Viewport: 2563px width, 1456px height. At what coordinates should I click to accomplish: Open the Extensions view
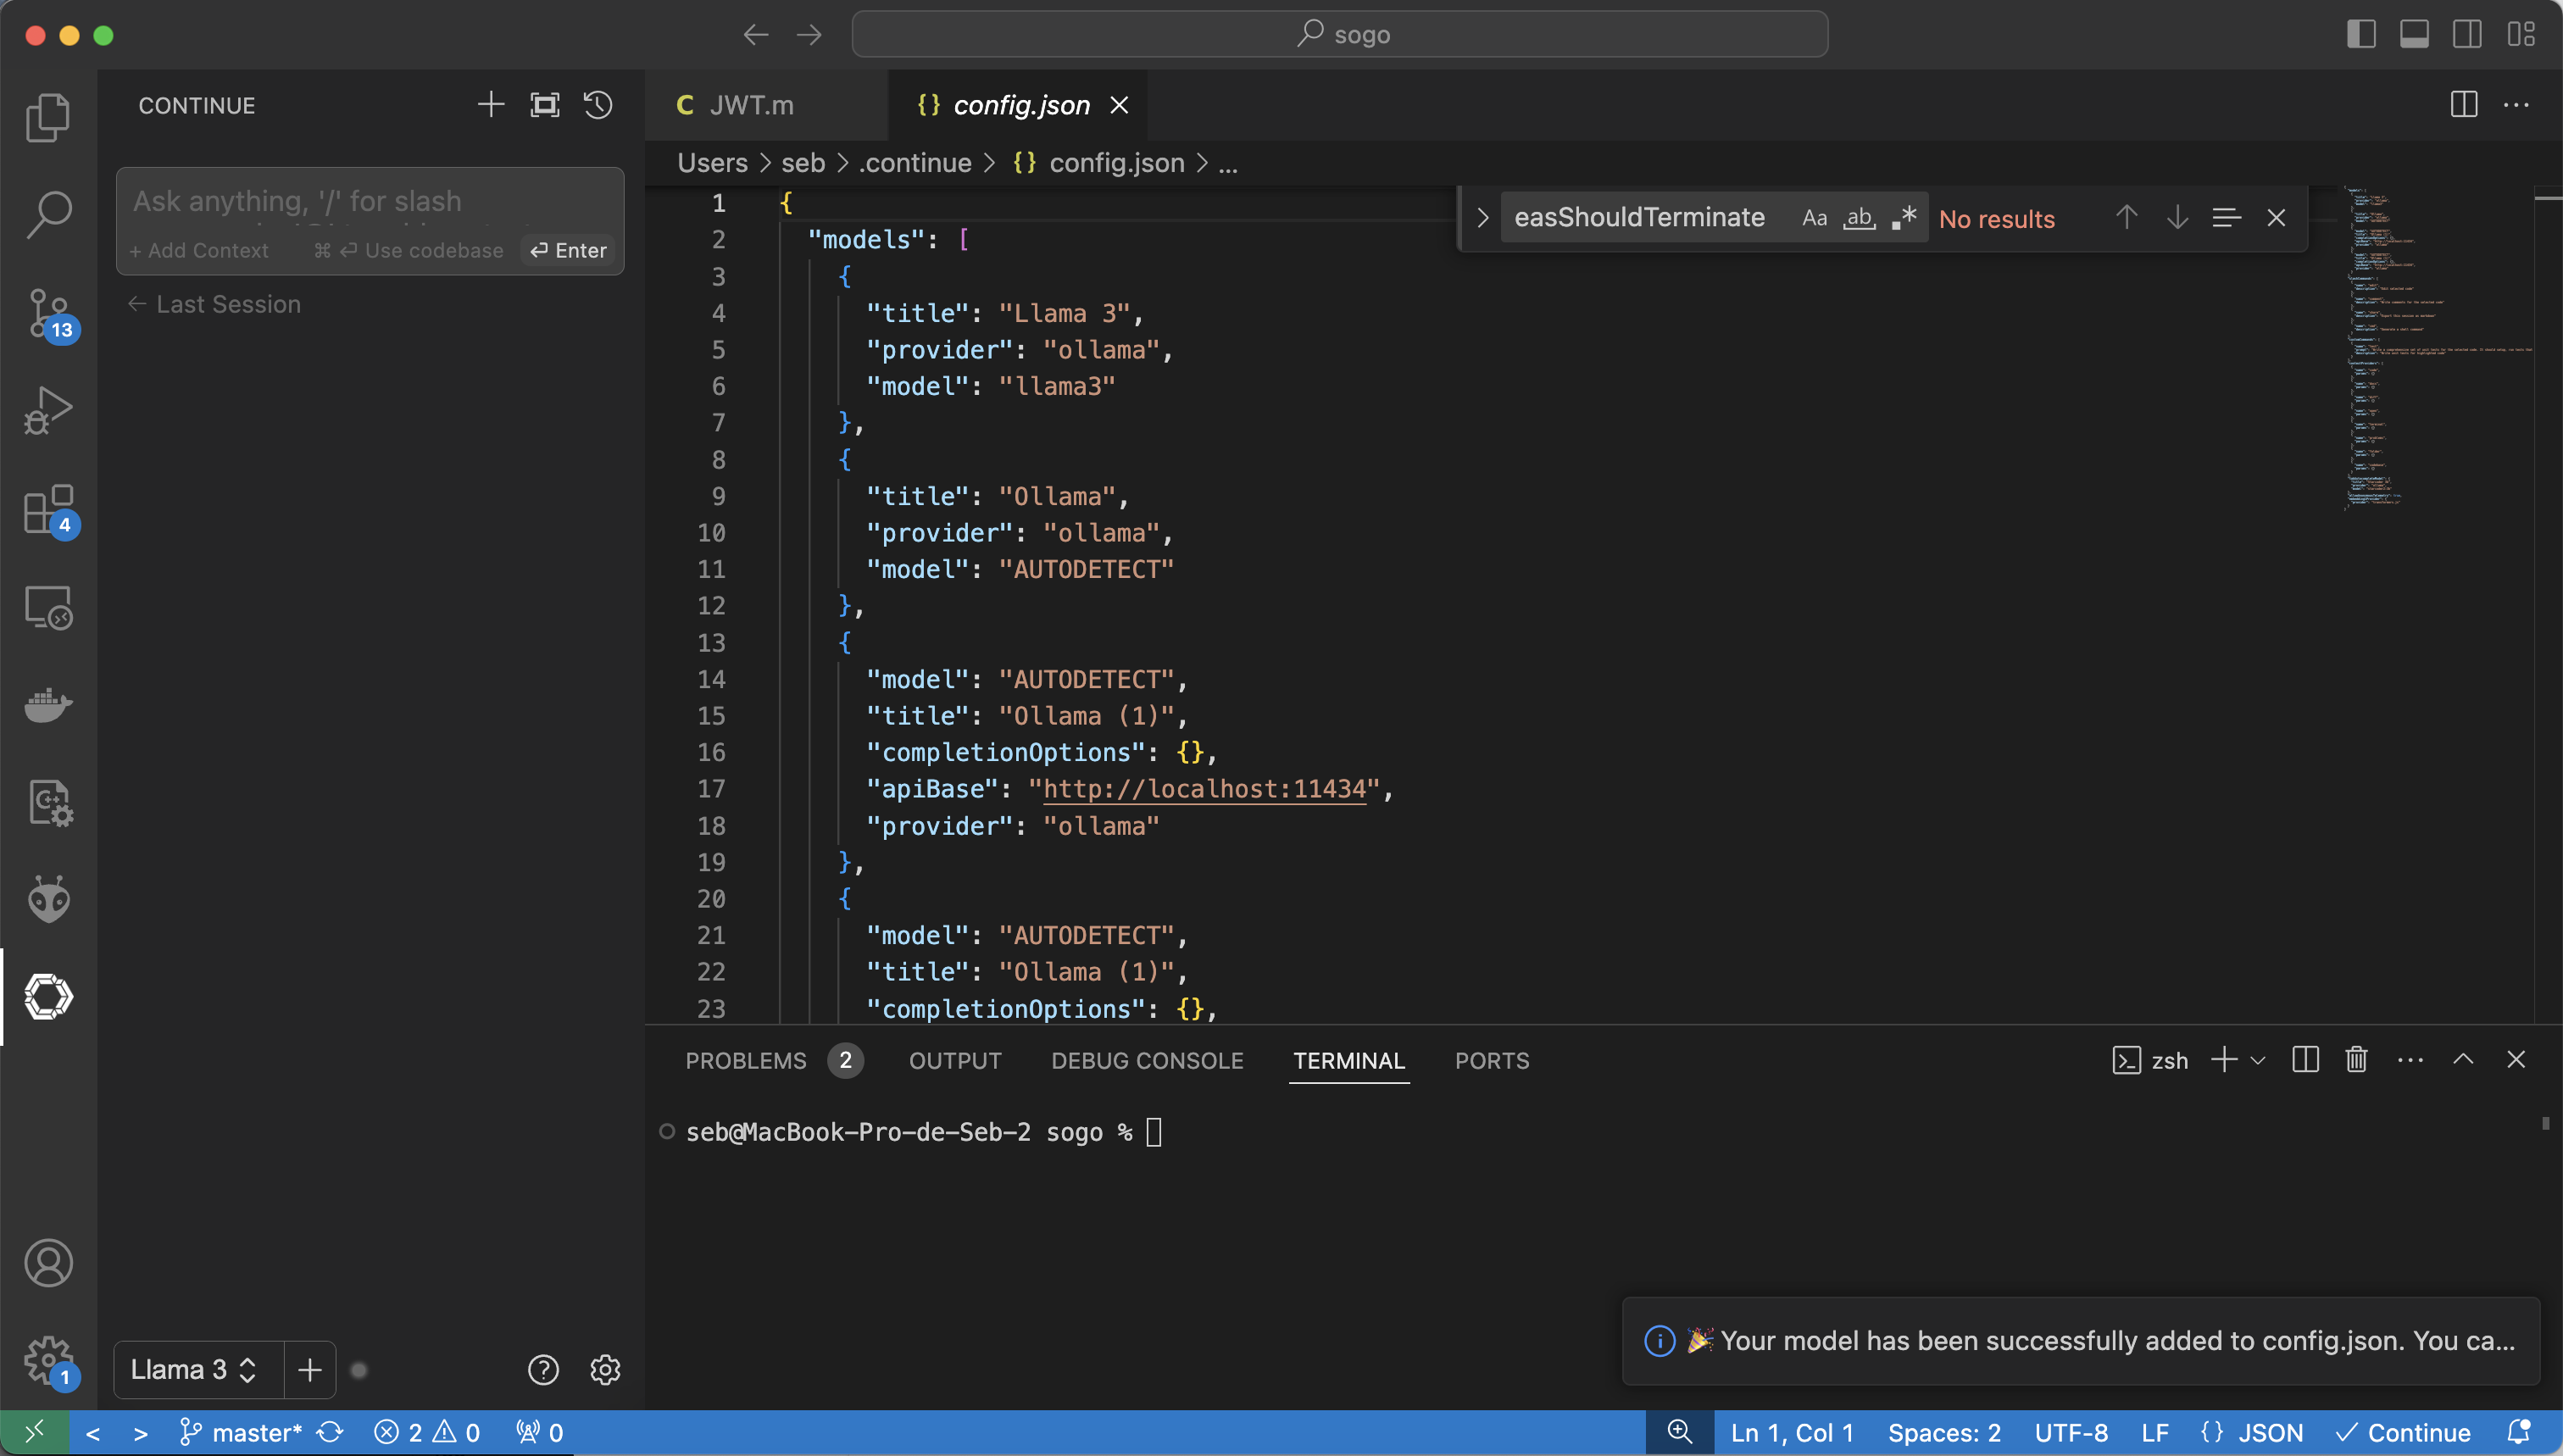[48, 510]
